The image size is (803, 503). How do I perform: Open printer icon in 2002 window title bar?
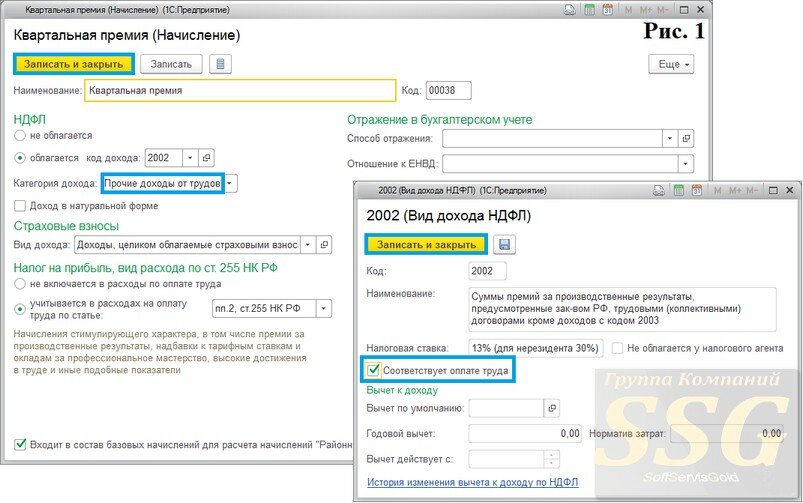click(659, 191)
